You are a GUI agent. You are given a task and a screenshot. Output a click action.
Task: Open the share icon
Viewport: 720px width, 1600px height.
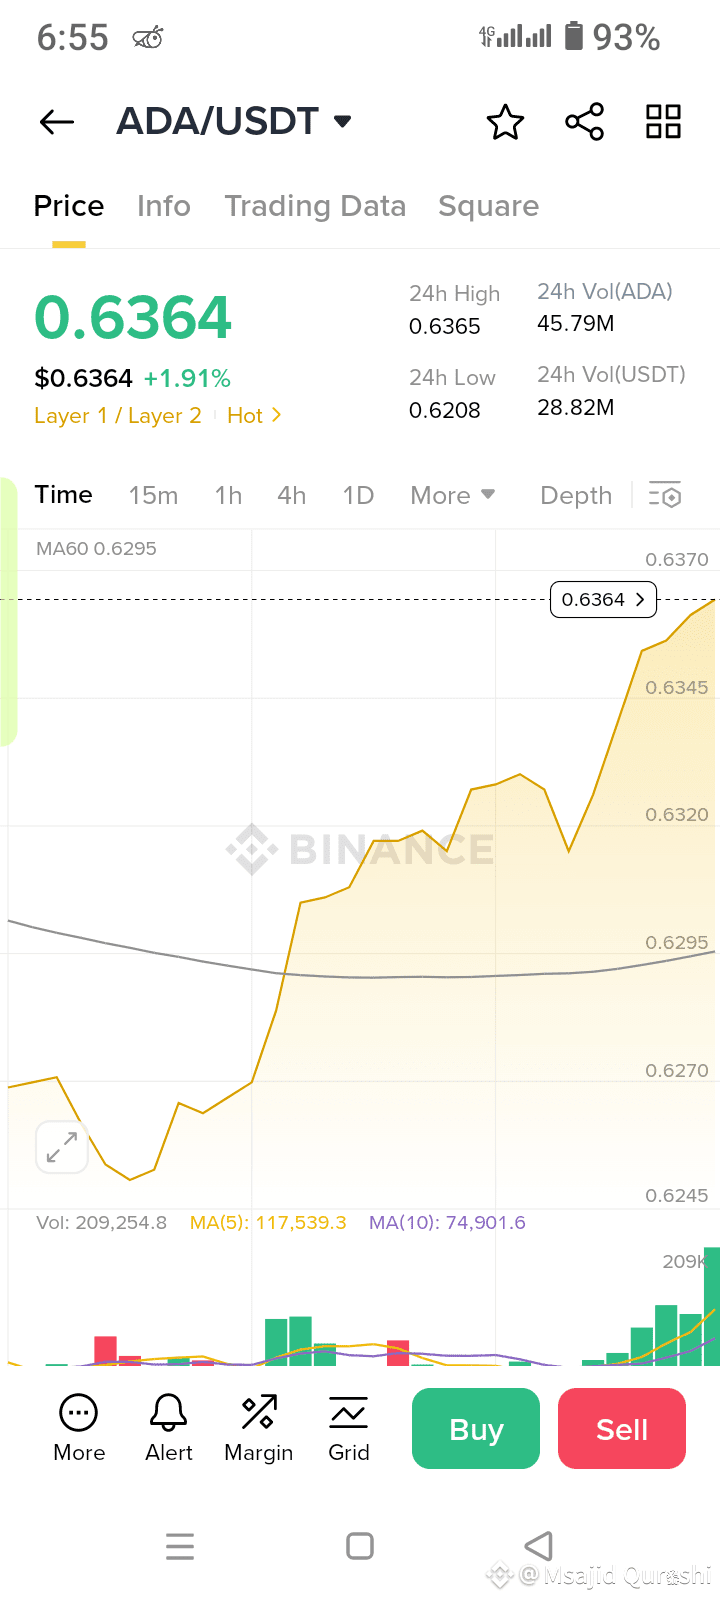pyautogui.click(x=584, y=122)
